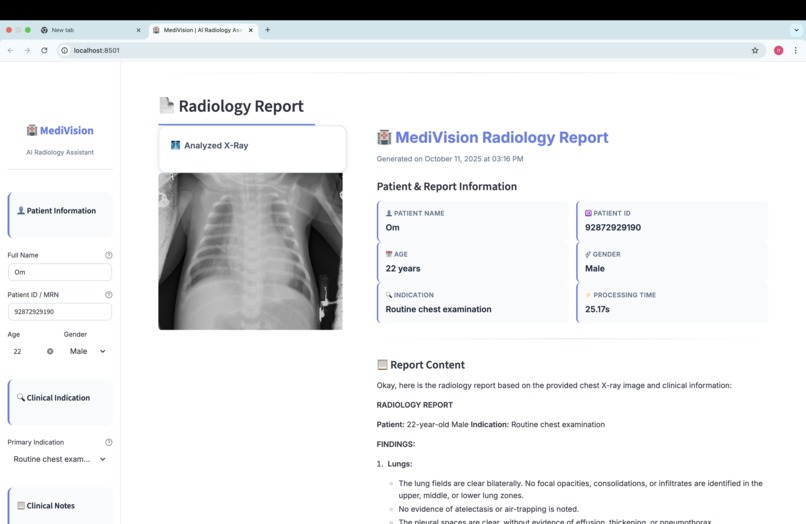Click the FINDINGS: heading in report
806x524 pixels.
point(396,444)
